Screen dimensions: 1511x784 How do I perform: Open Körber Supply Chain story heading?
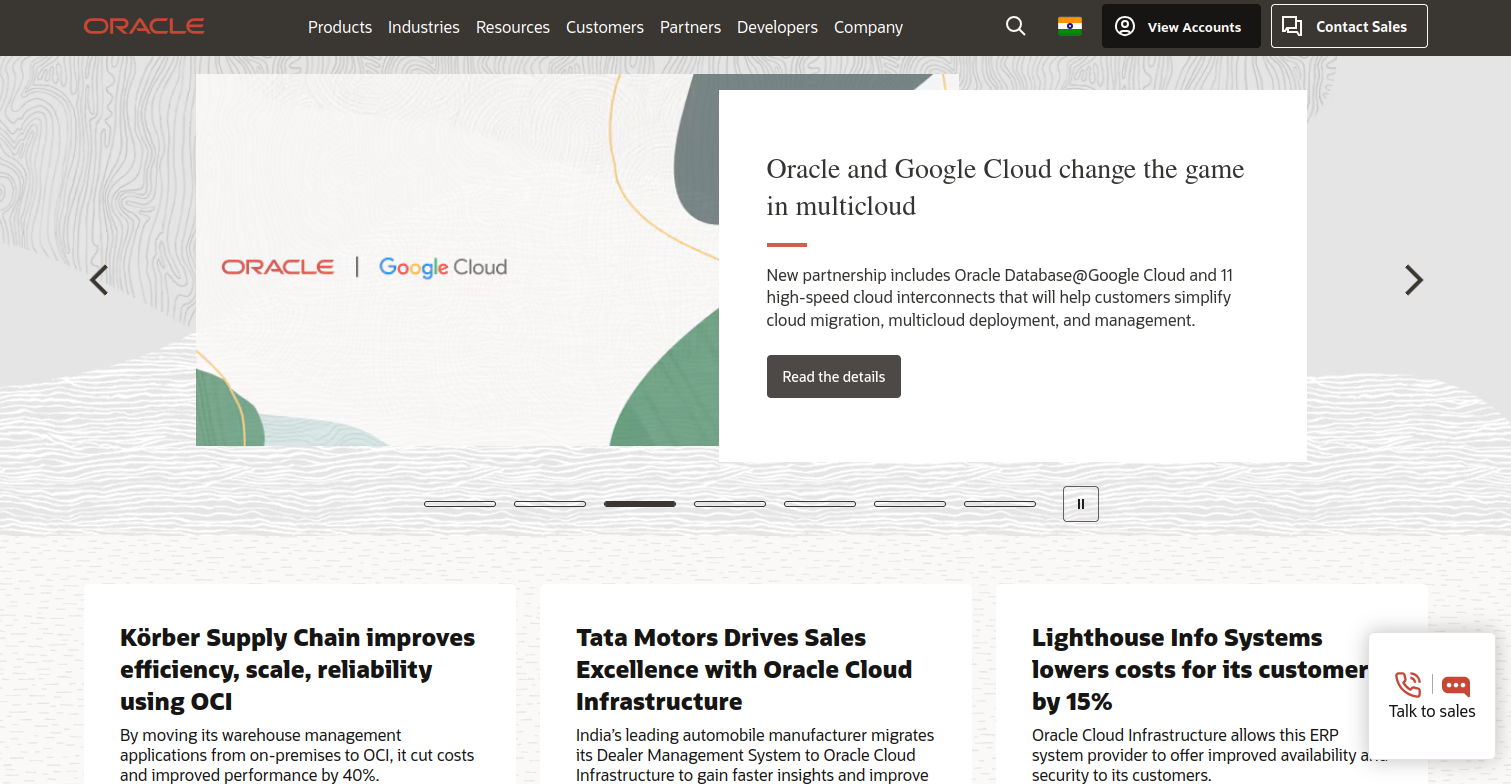[x=298, y=669]
